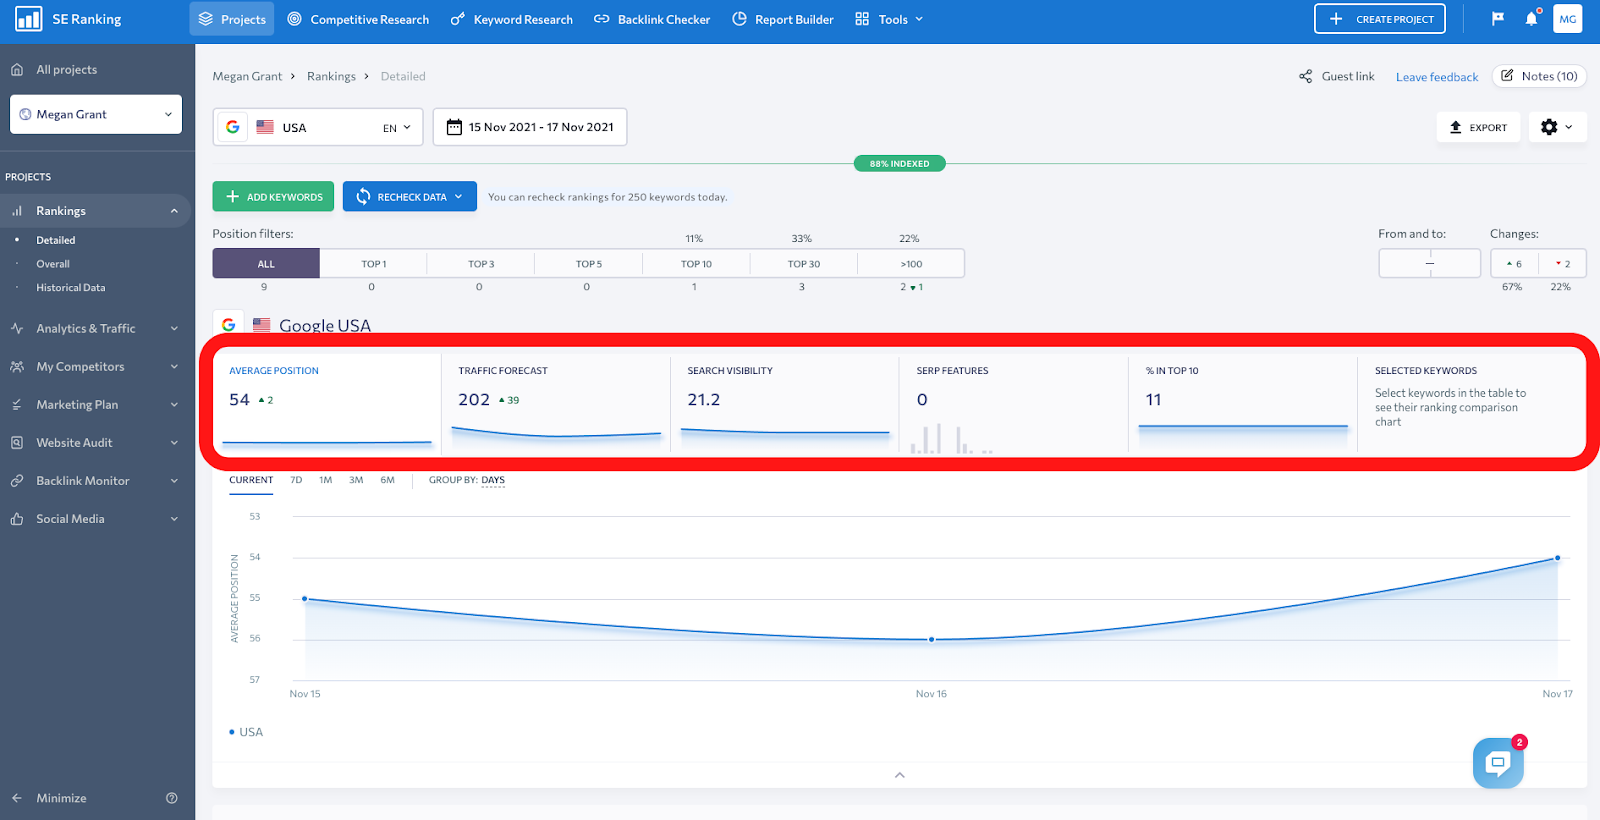Open the notifications bell

1531,19
